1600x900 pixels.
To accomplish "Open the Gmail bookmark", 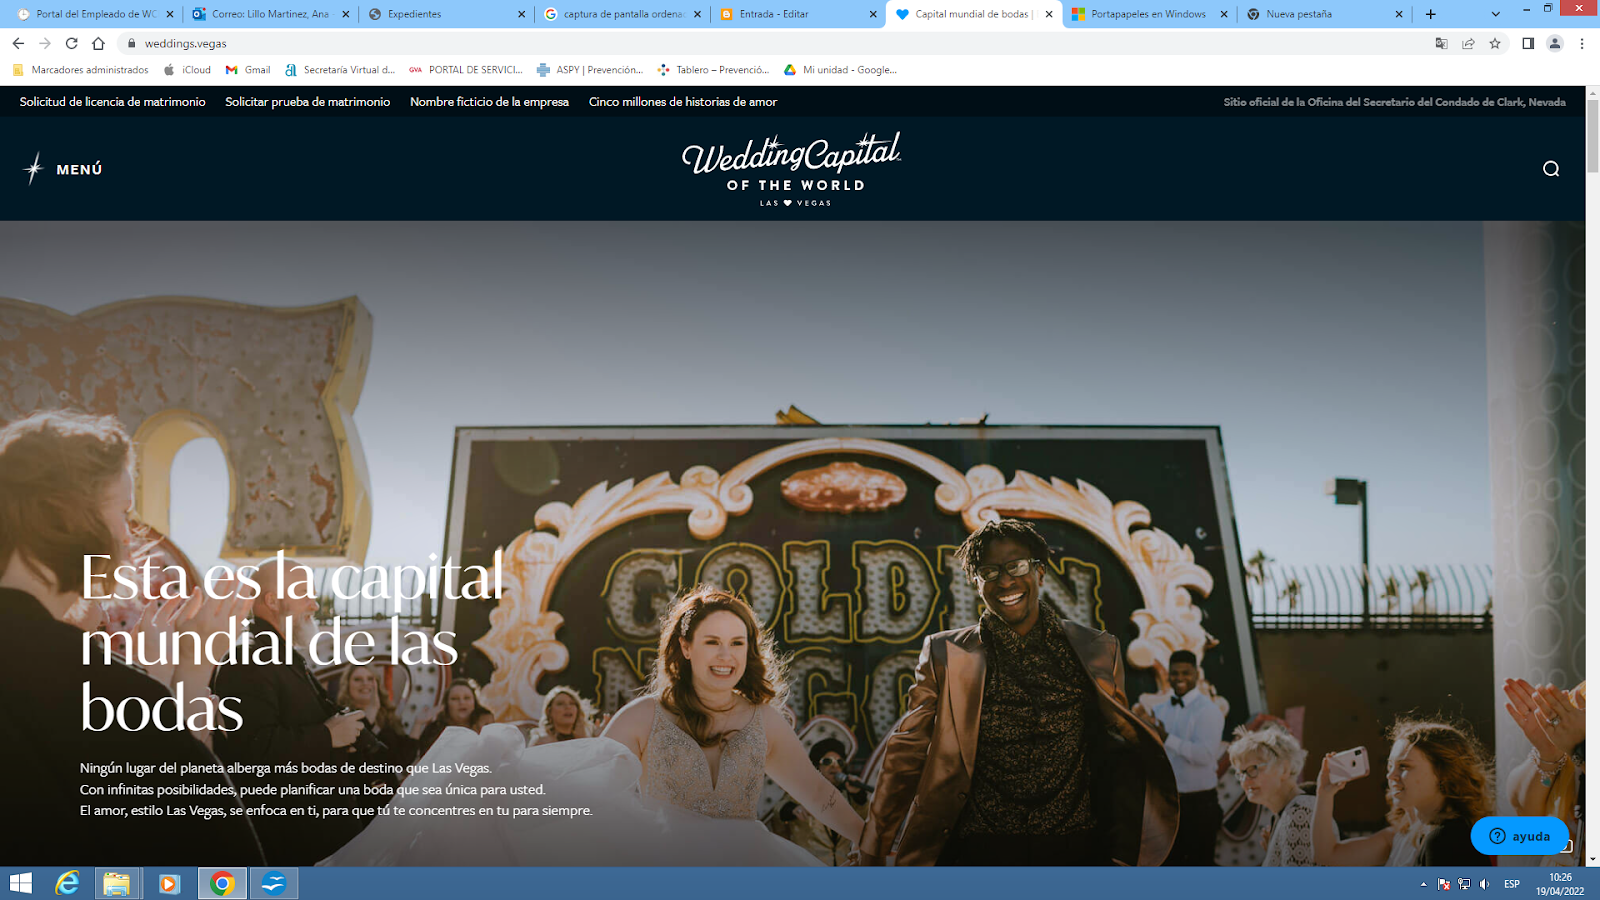I will pos(248,70).
